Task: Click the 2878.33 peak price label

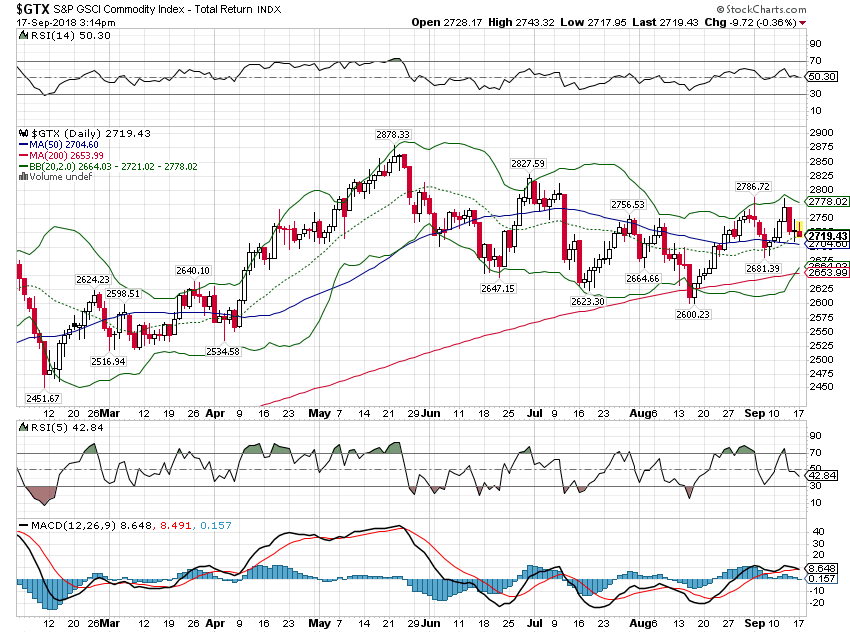Action: coord(393,134)
